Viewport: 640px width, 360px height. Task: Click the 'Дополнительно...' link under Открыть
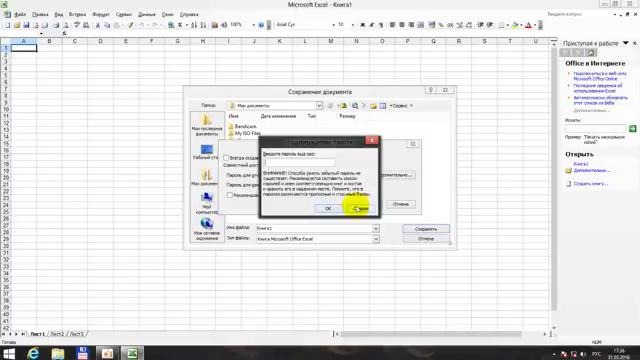click(x=592, y=171)
